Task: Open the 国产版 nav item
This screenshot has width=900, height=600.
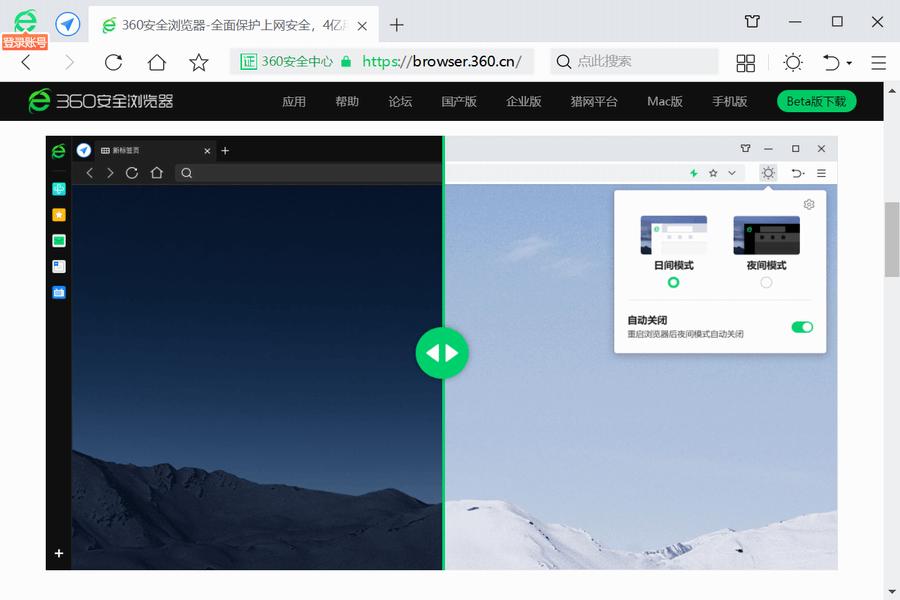Action: coord(459,102)
